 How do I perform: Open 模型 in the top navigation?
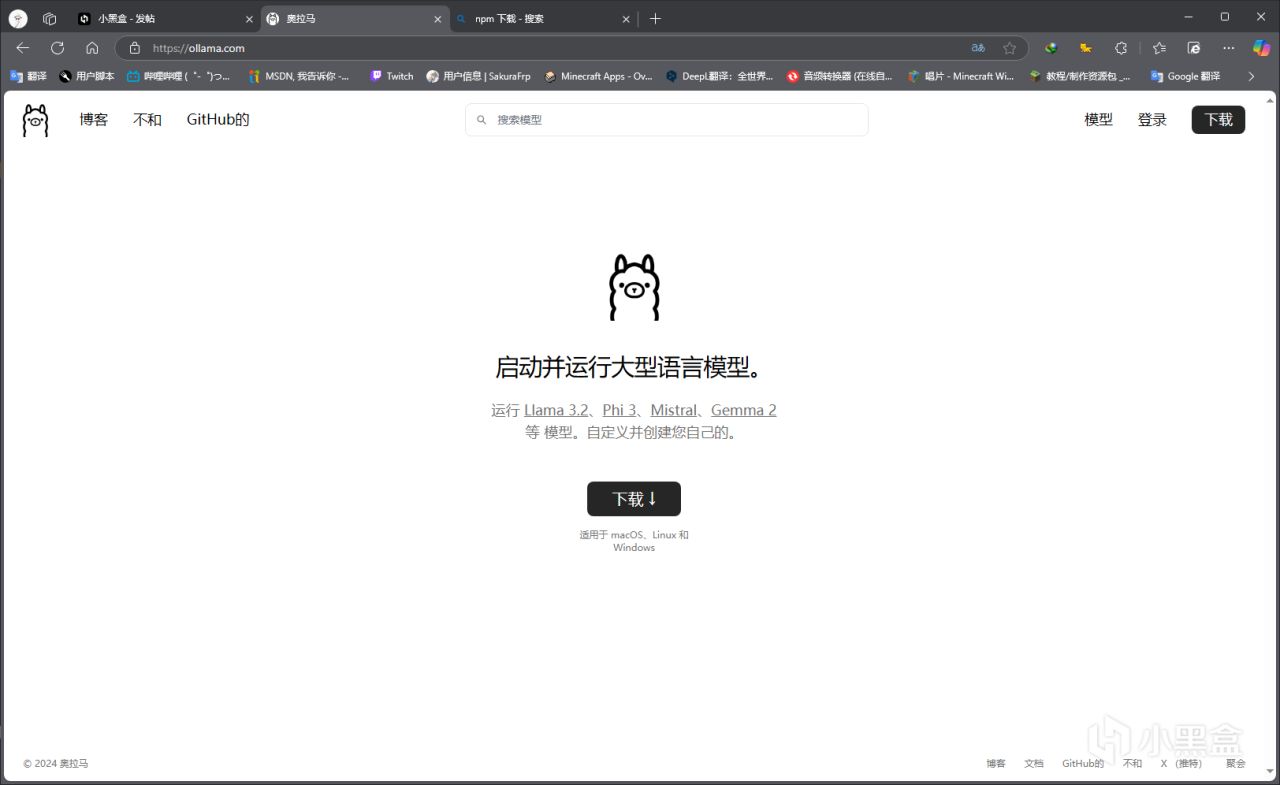(x=1099, y=120)
